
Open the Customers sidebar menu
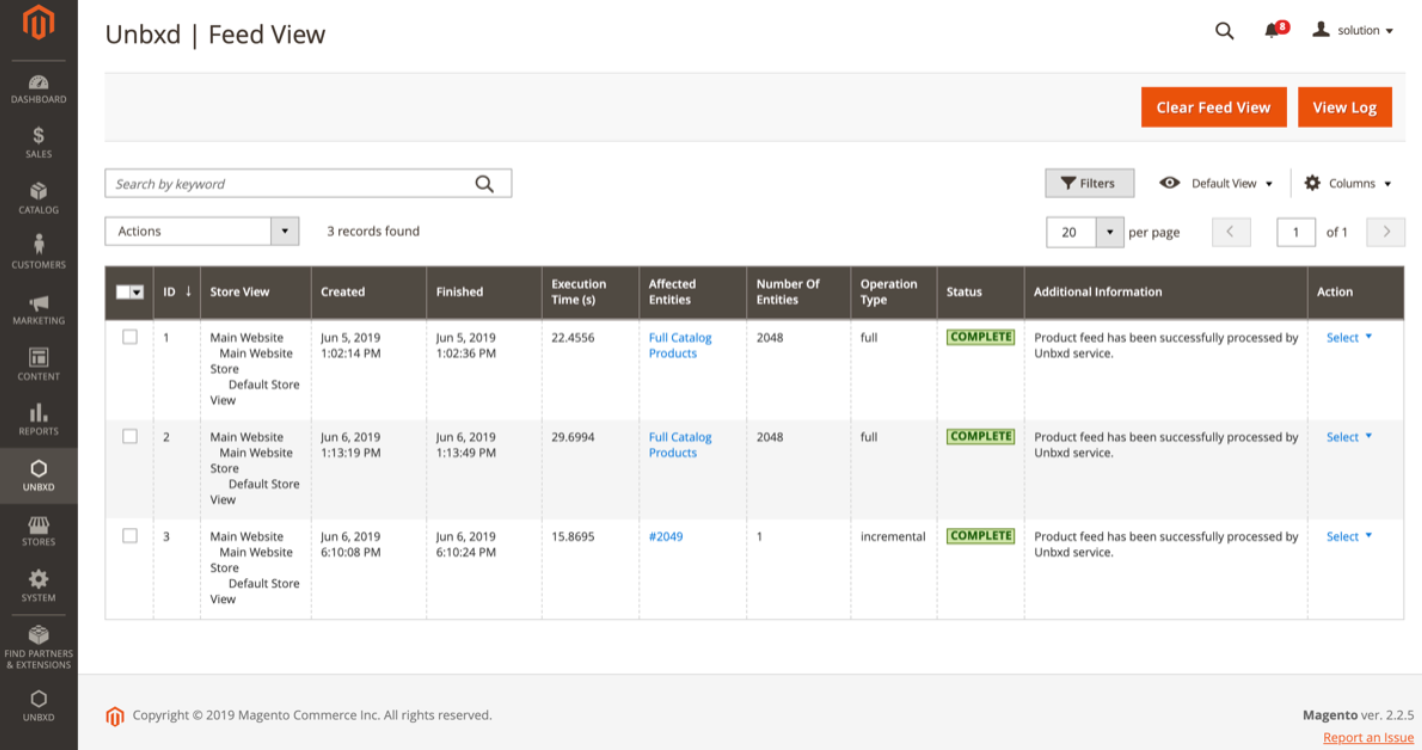click(x=38, y=252)
